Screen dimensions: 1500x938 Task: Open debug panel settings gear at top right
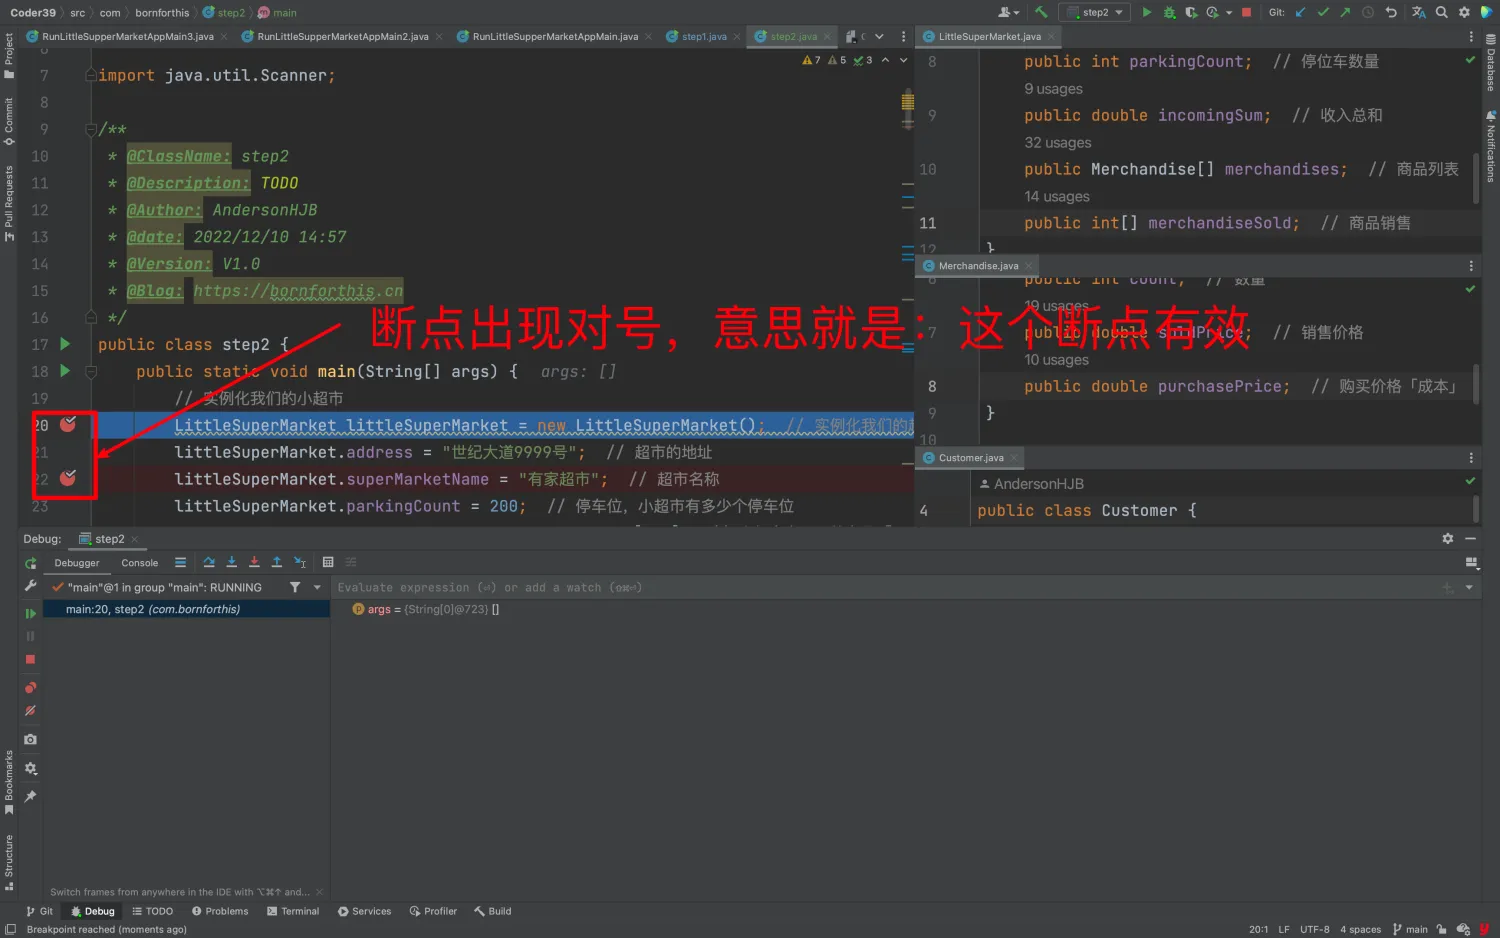pyautogui.click(x=1447, y=538)
